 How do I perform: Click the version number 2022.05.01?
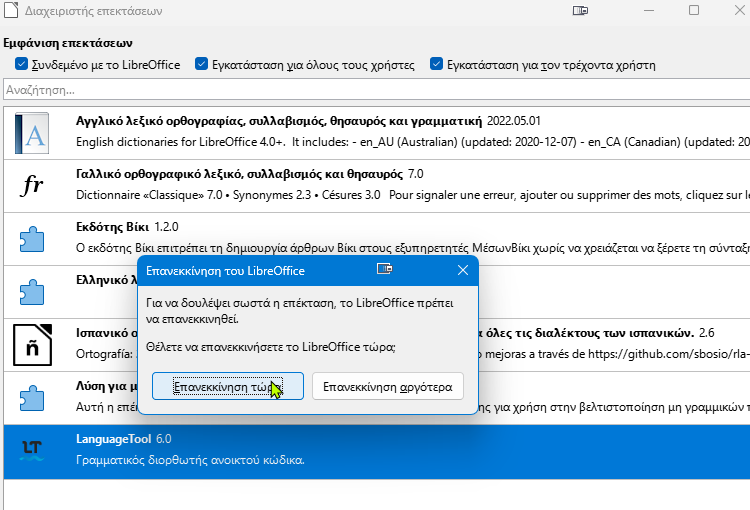[x=514, y=121]
